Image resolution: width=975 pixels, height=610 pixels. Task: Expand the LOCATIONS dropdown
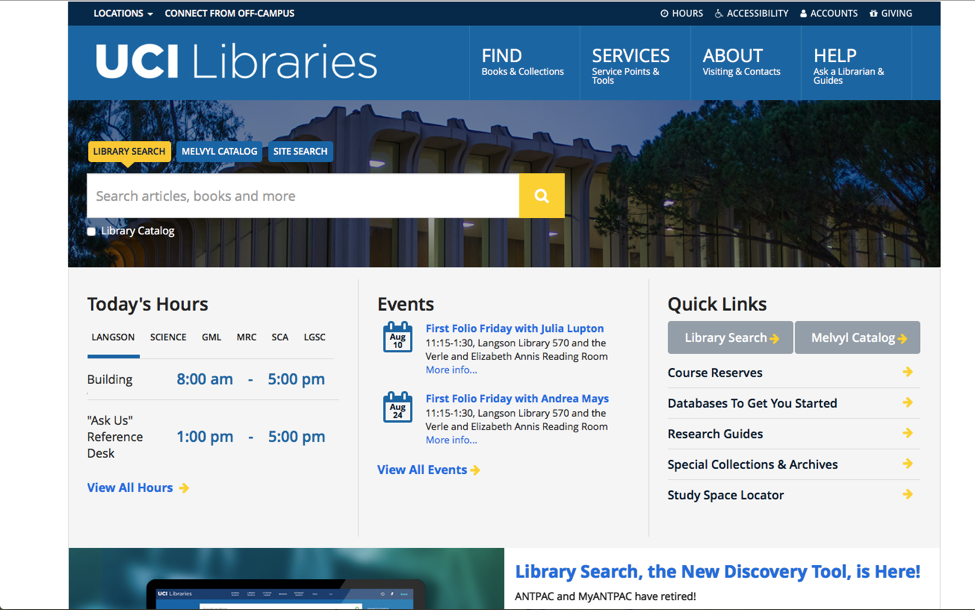(122, 13)
